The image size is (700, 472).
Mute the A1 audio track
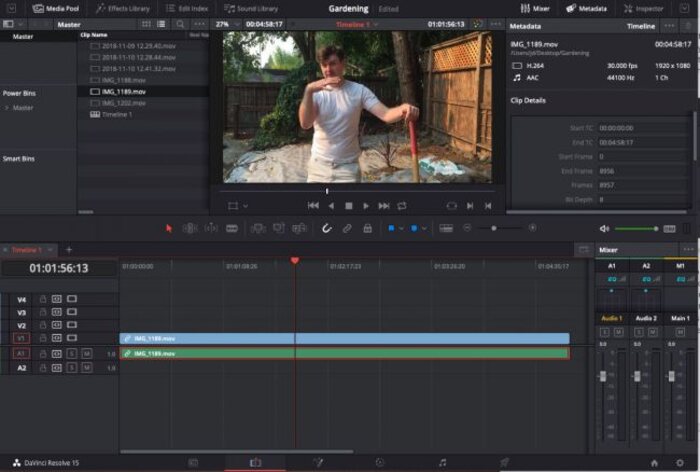coord(87,354)
